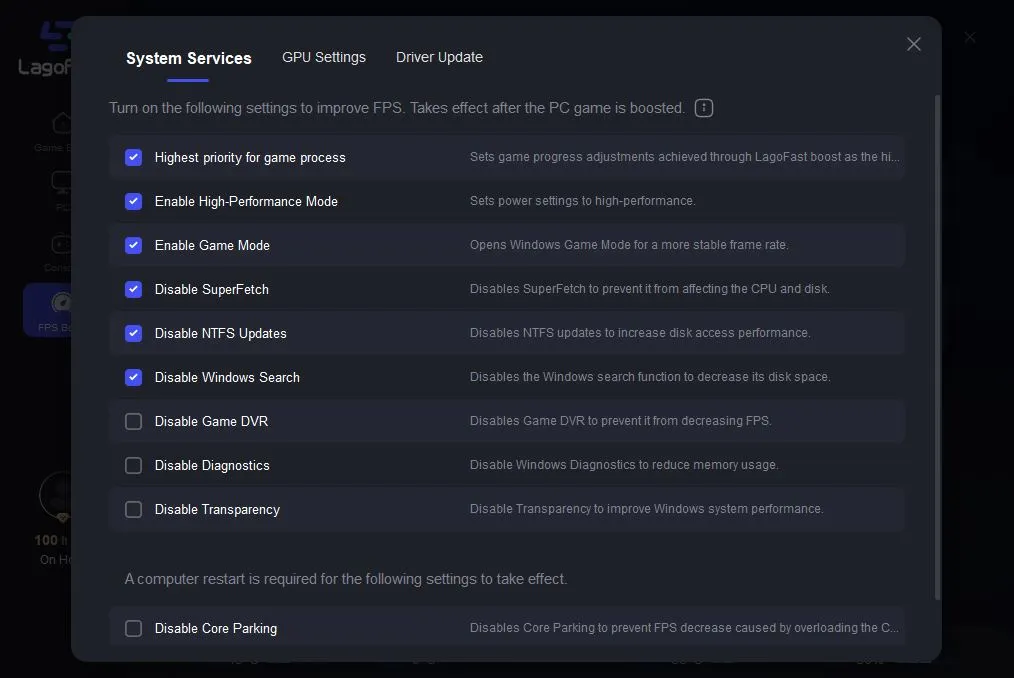The image size is (1014, 678).
Task: Open the Driver Update tab
Action: point(439,57)
